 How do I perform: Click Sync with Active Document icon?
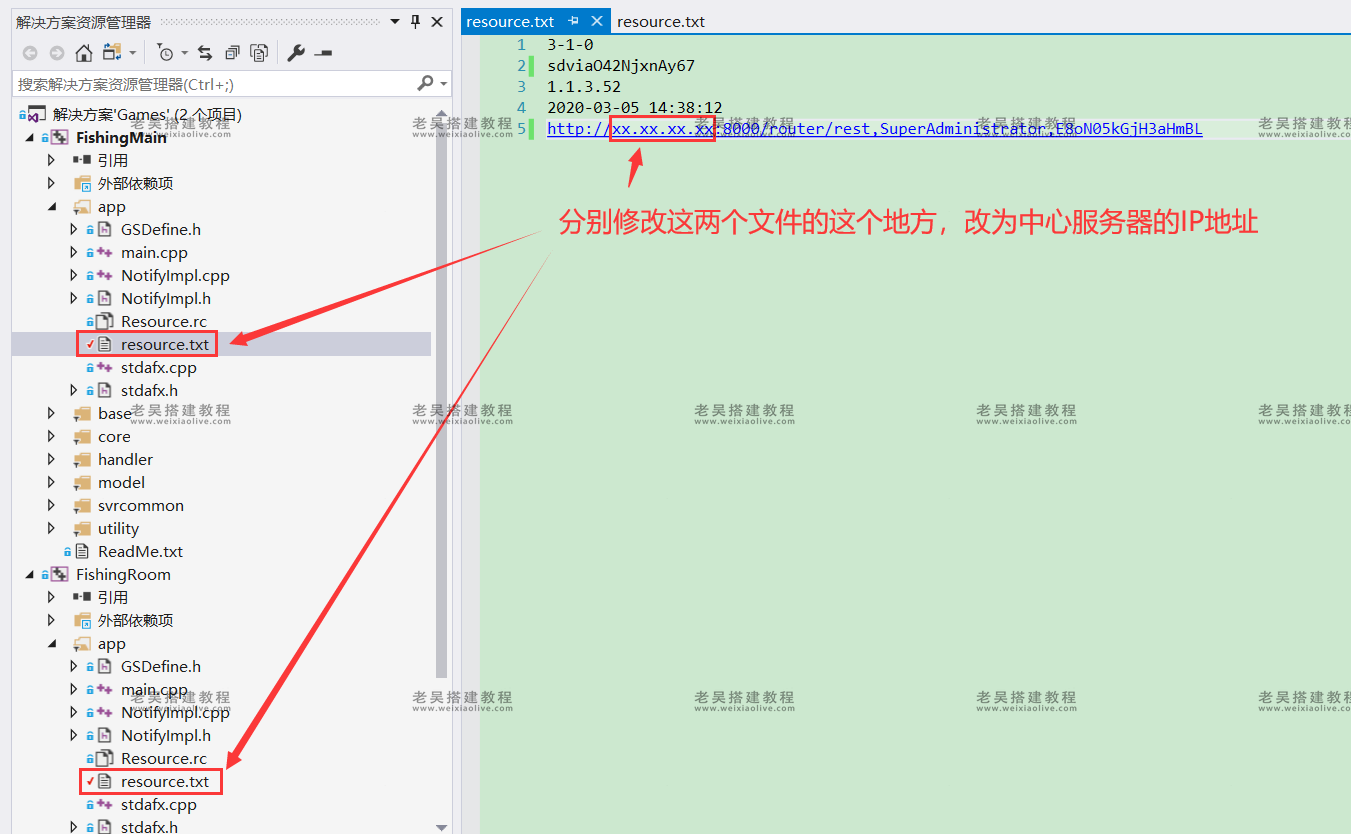pos(205,53)
